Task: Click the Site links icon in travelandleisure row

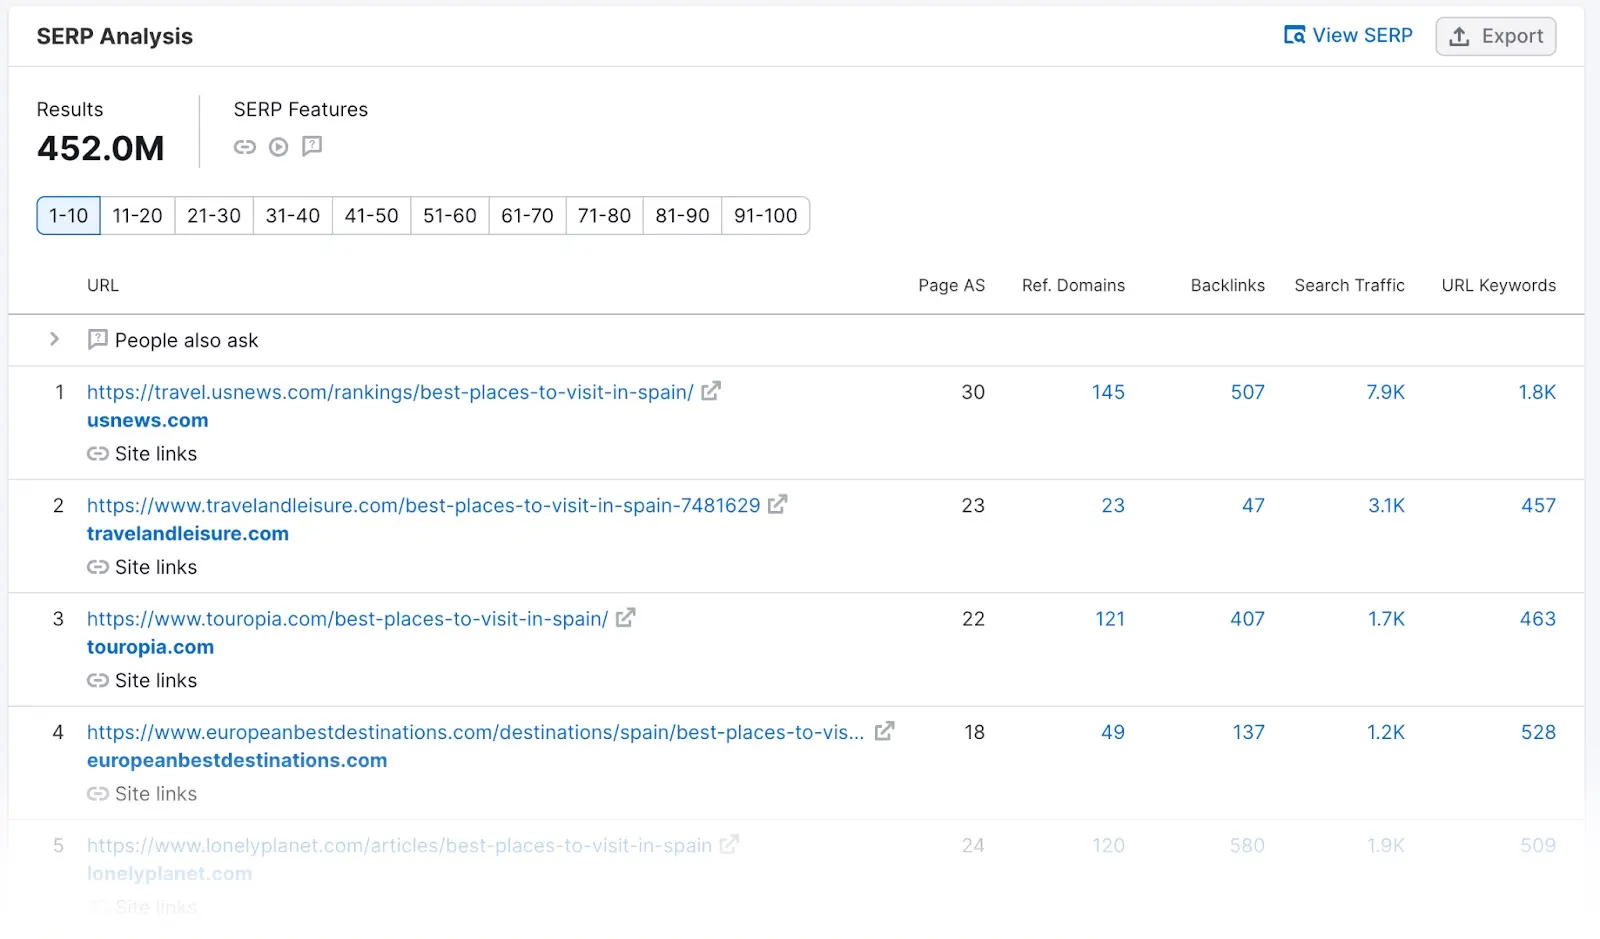Action: [x=97, y=567]
